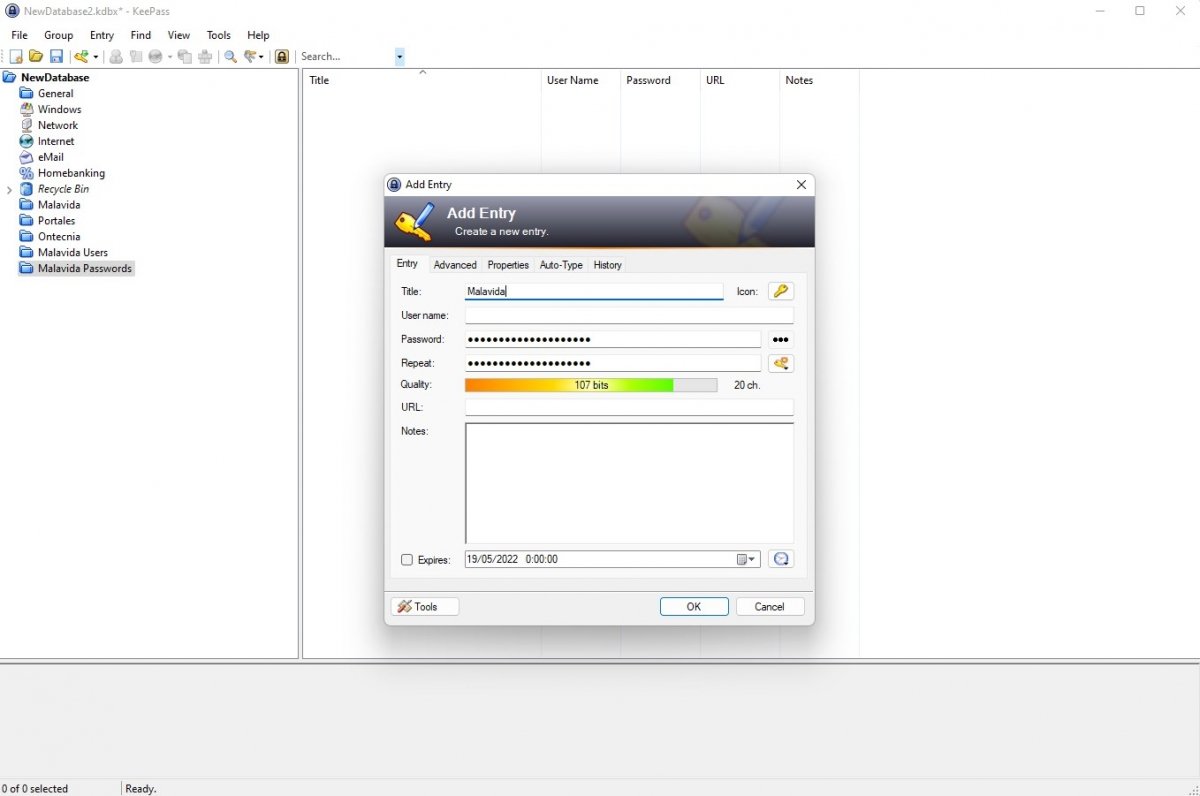Select the Malavida group in the tree
This screenshot has width=1200, height=796.
(59, 205)
